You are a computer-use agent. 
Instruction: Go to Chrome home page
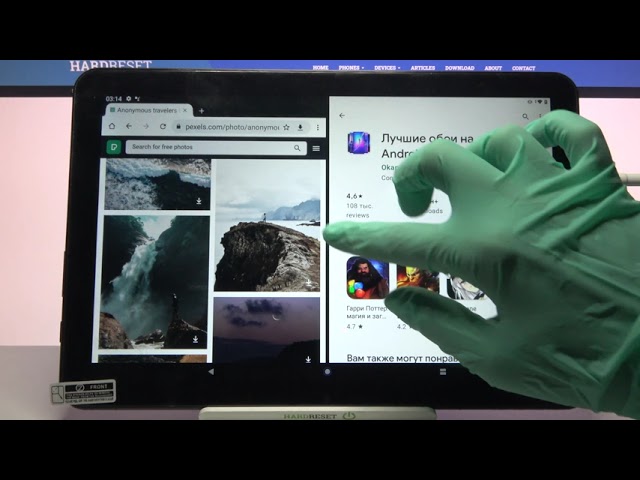point(112,126)
